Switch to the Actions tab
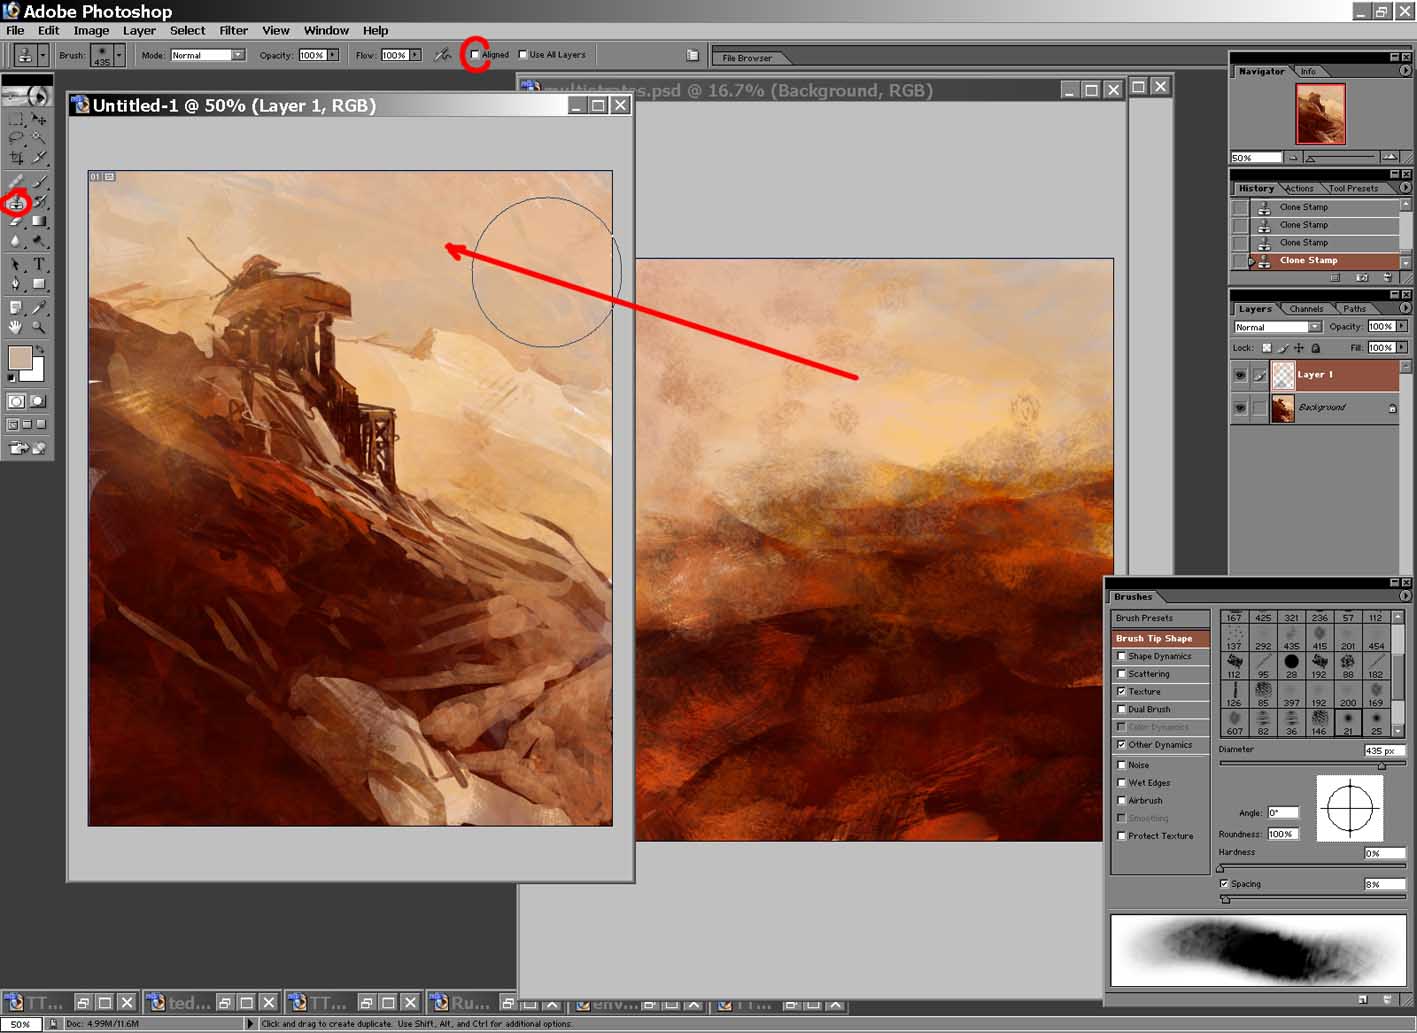 point(1299,188)
